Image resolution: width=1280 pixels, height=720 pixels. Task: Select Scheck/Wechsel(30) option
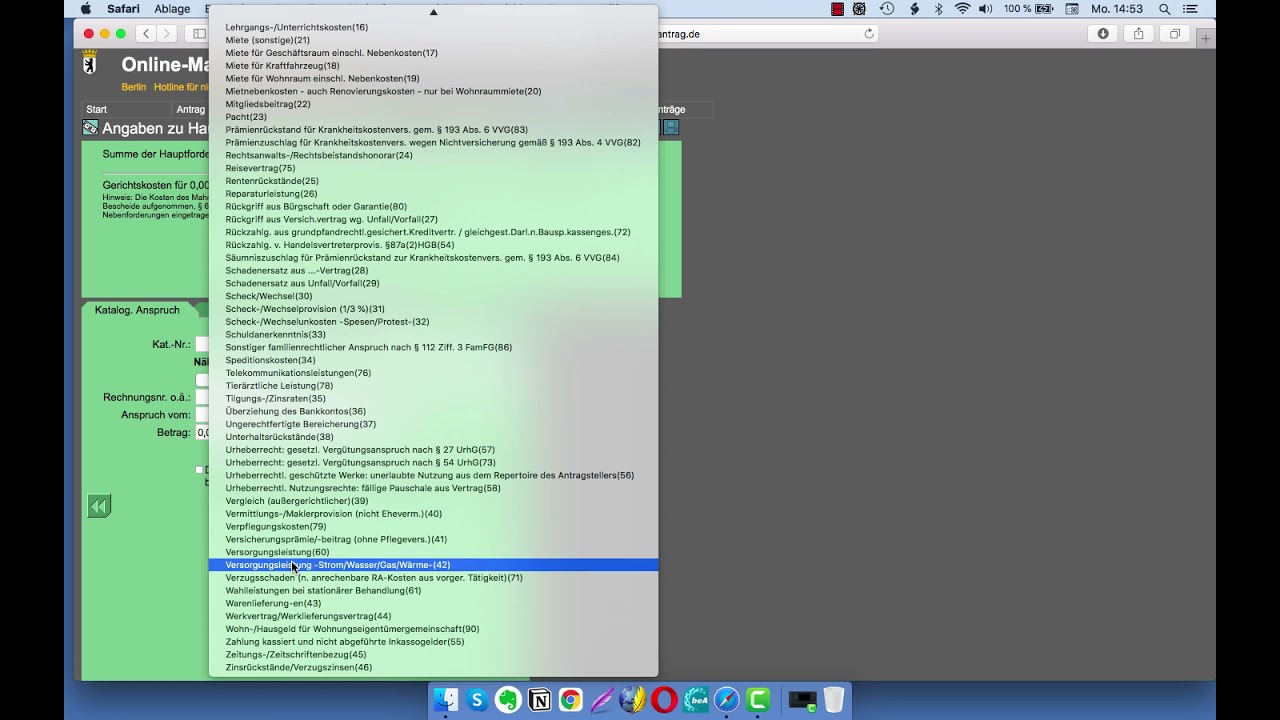coord(433,296)
